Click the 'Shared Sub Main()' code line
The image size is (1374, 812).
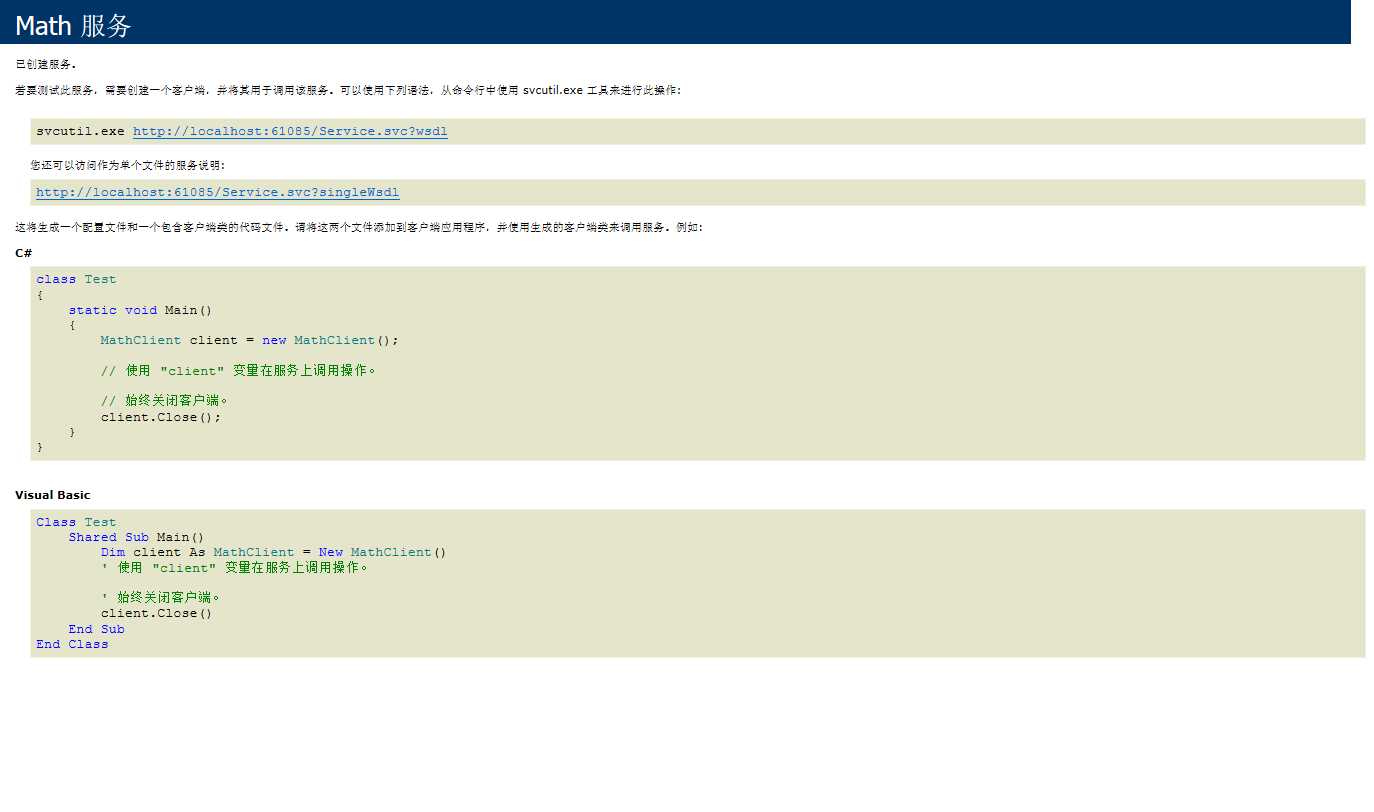tap(136, 537)
